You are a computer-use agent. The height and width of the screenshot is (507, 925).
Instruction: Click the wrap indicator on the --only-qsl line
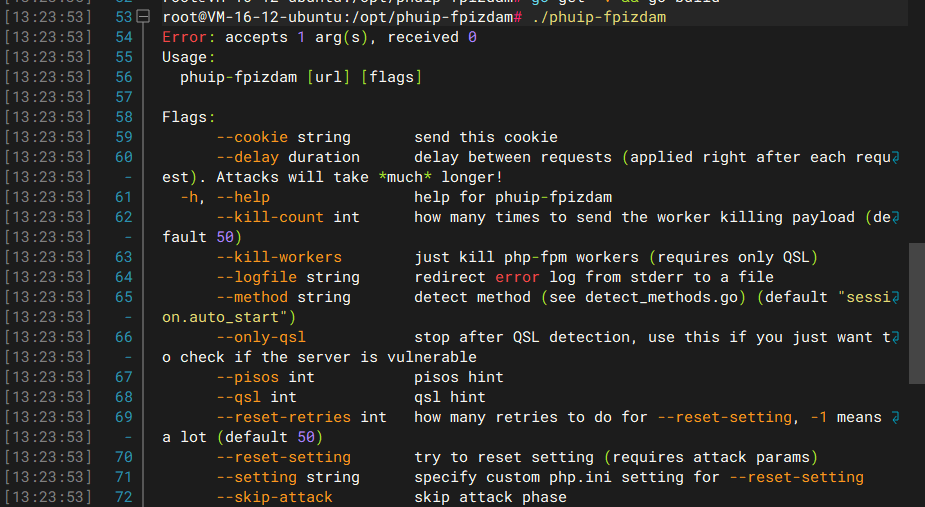tap(896, 337)
